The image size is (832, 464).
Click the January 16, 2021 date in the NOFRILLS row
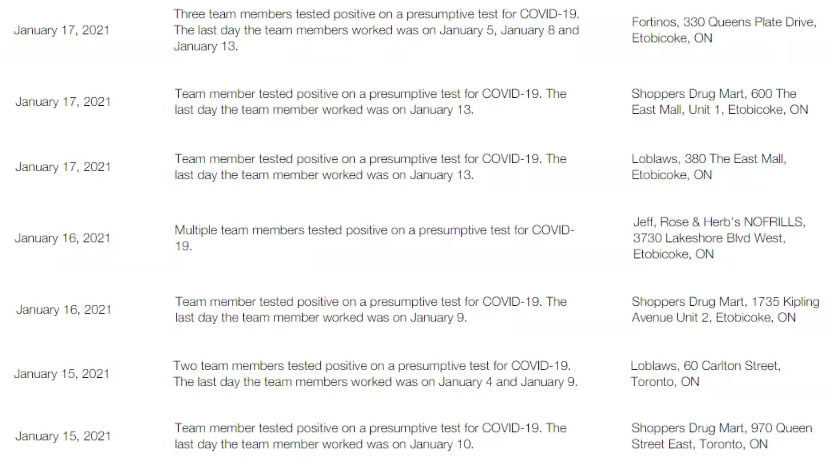[x=62, y=239]
